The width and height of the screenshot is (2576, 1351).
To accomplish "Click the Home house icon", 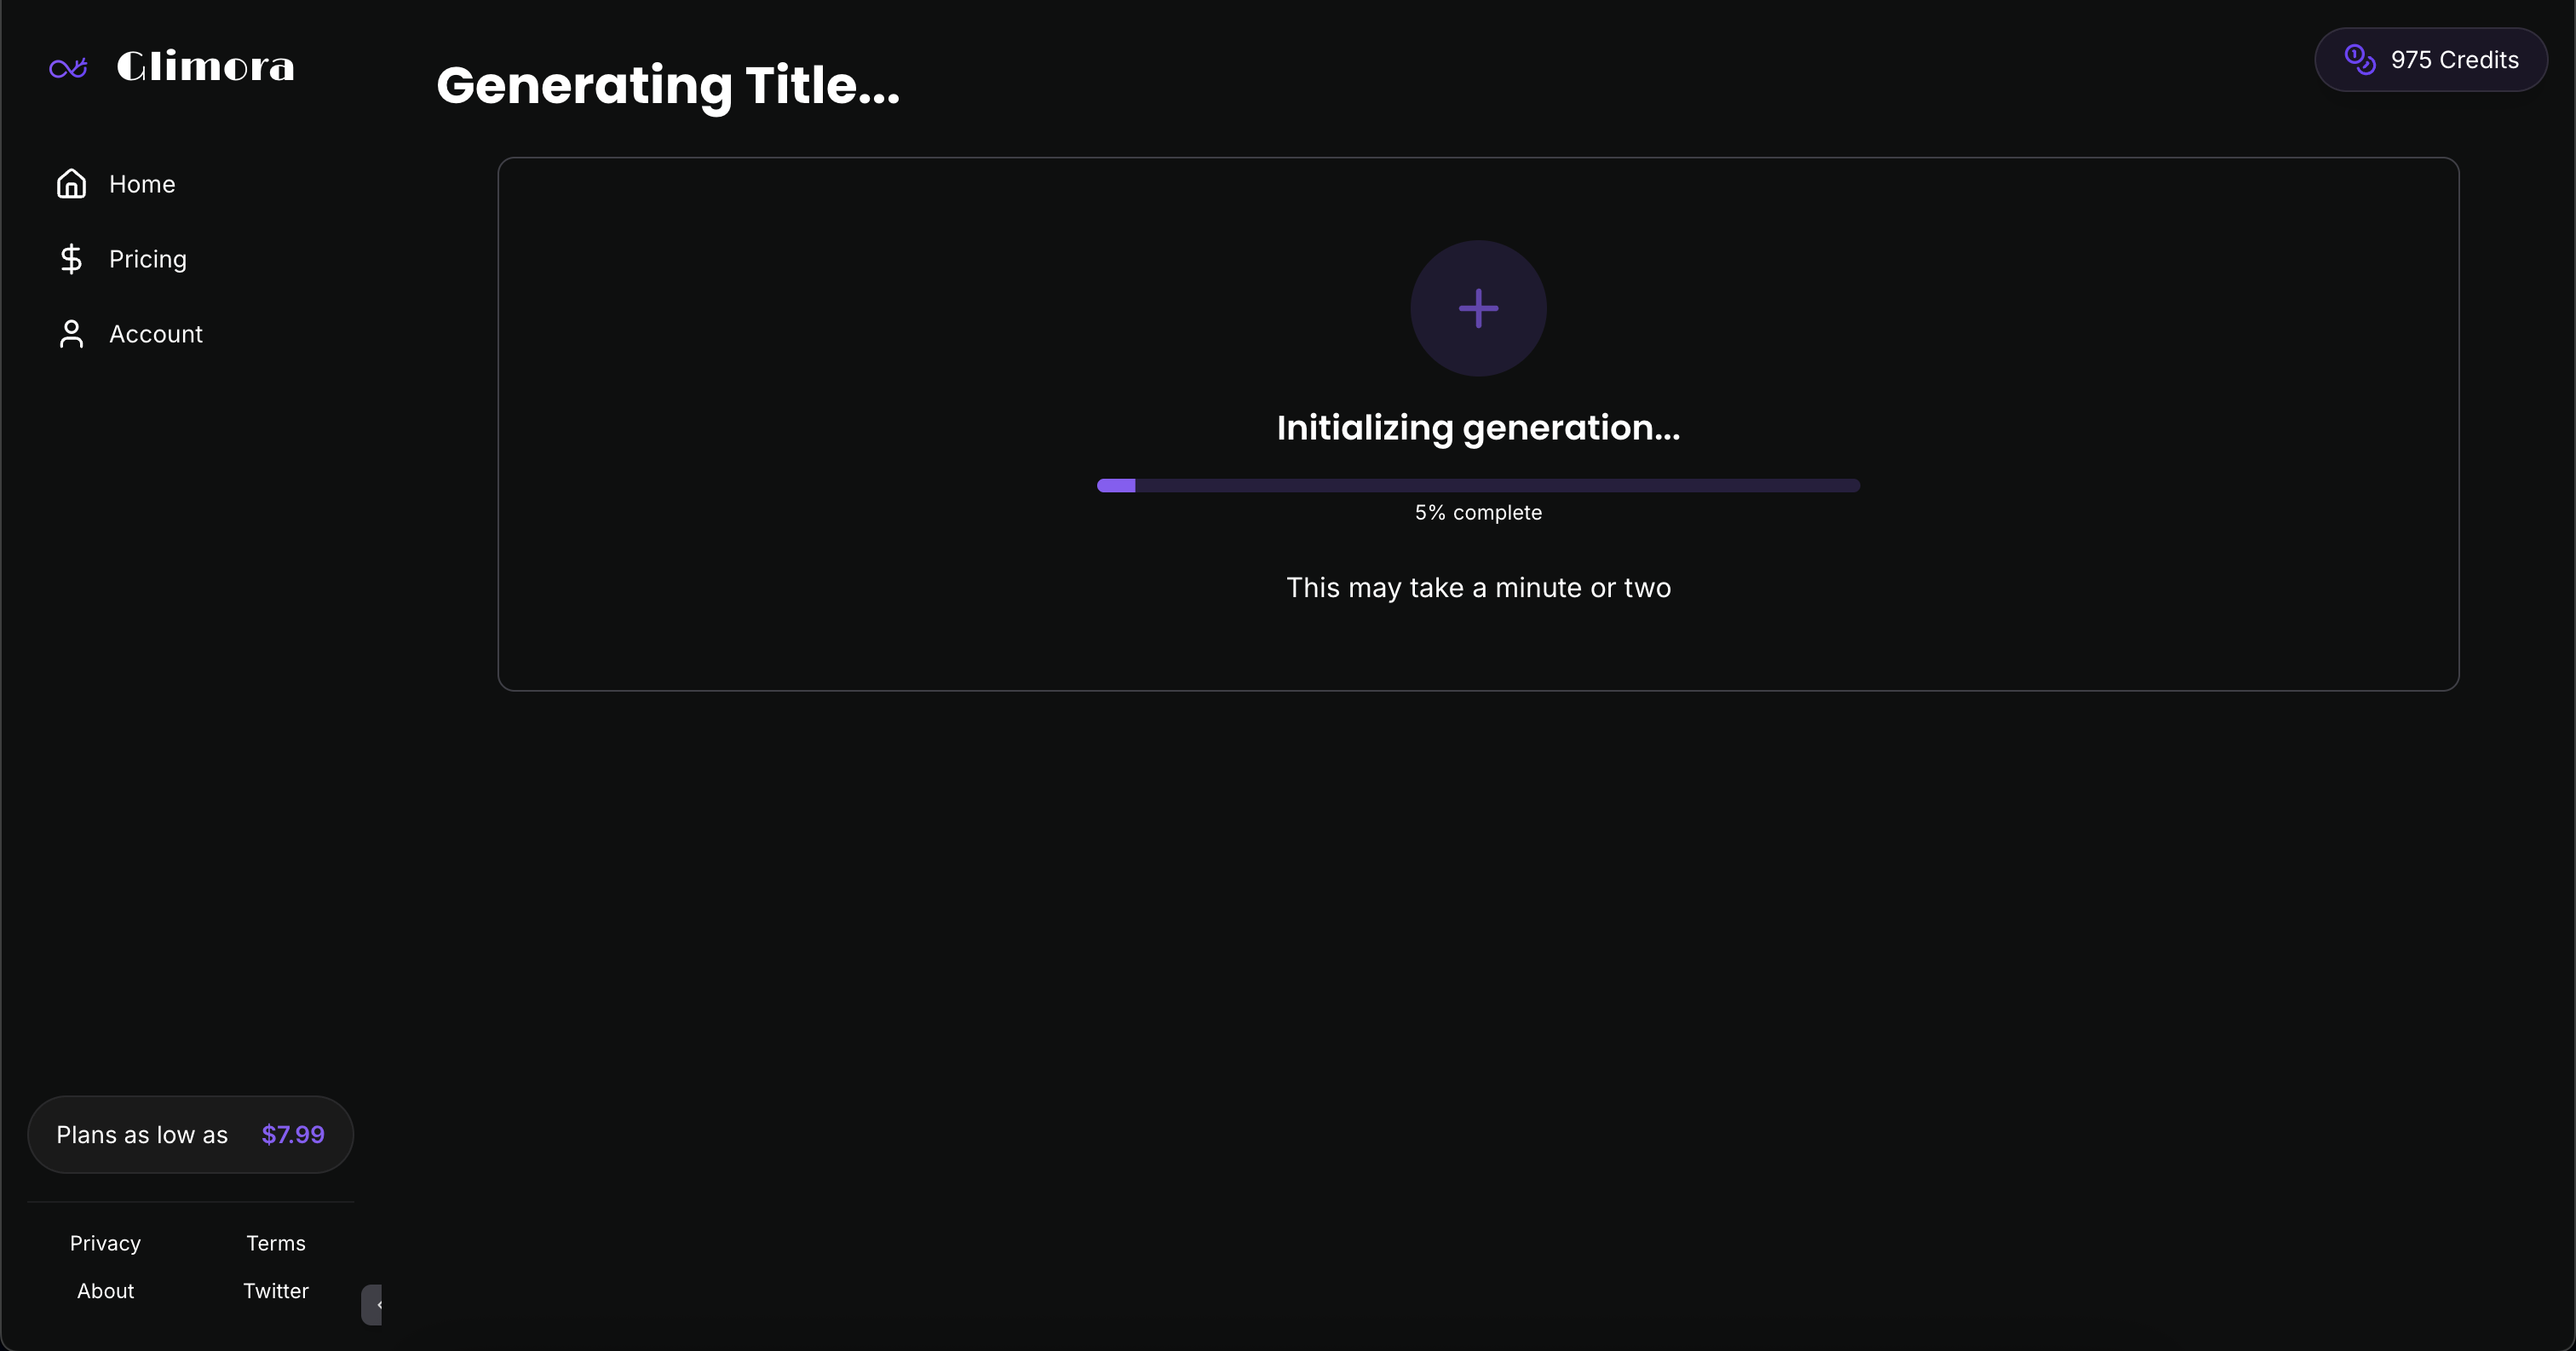I will [x=71, y=184].
